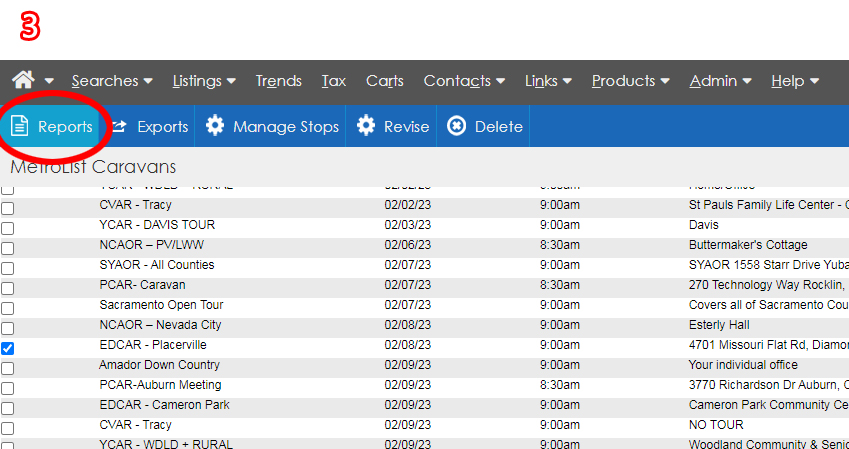Click the Exports button label
Screen dimensions: 849x449
pos(163,127)
